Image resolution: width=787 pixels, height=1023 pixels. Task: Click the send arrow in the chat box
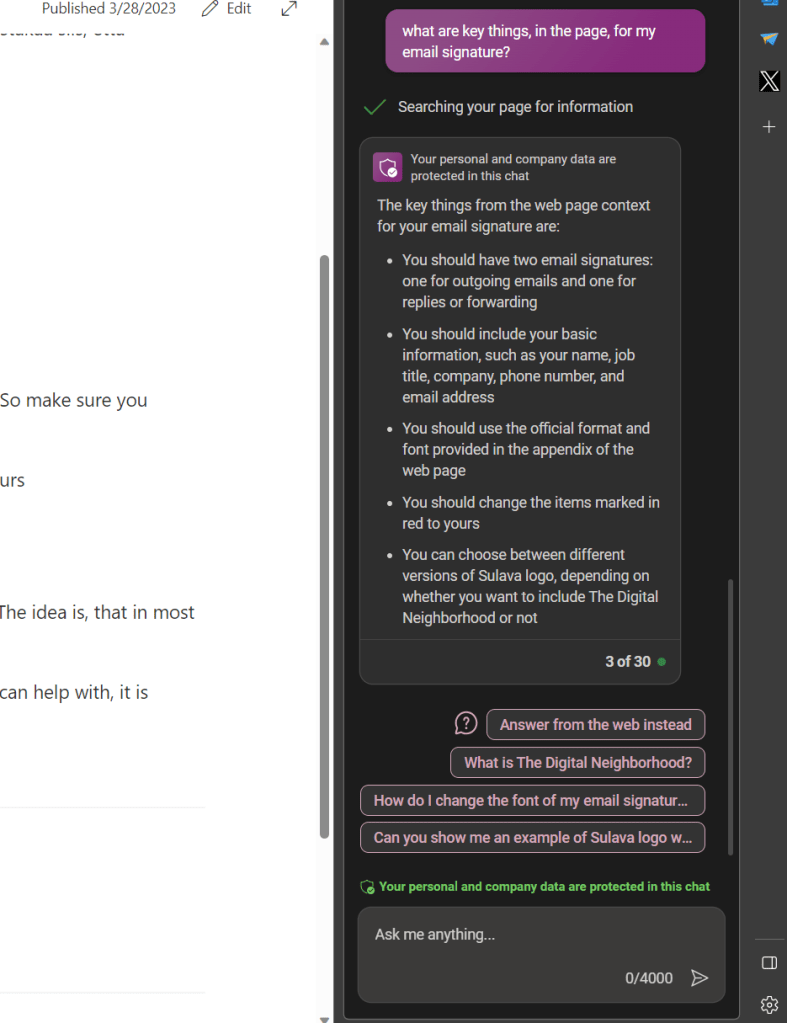700,978
